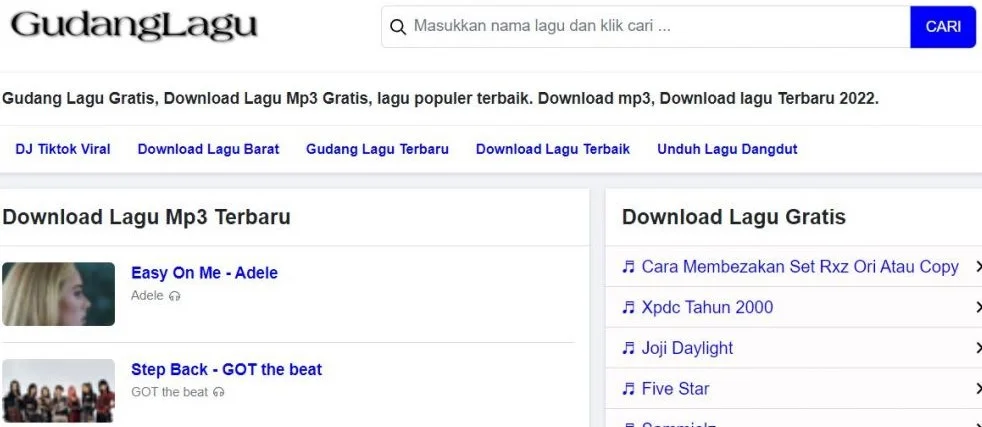Open Five Star link
Screen dimensions: 982x427
[675, 389]
